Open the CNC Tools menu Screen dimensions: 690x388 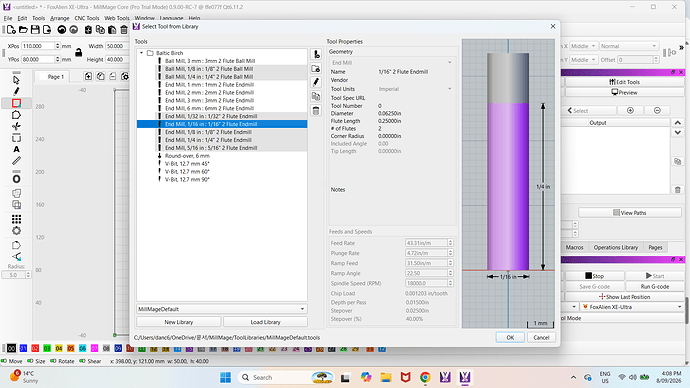(x=87, y=18)
